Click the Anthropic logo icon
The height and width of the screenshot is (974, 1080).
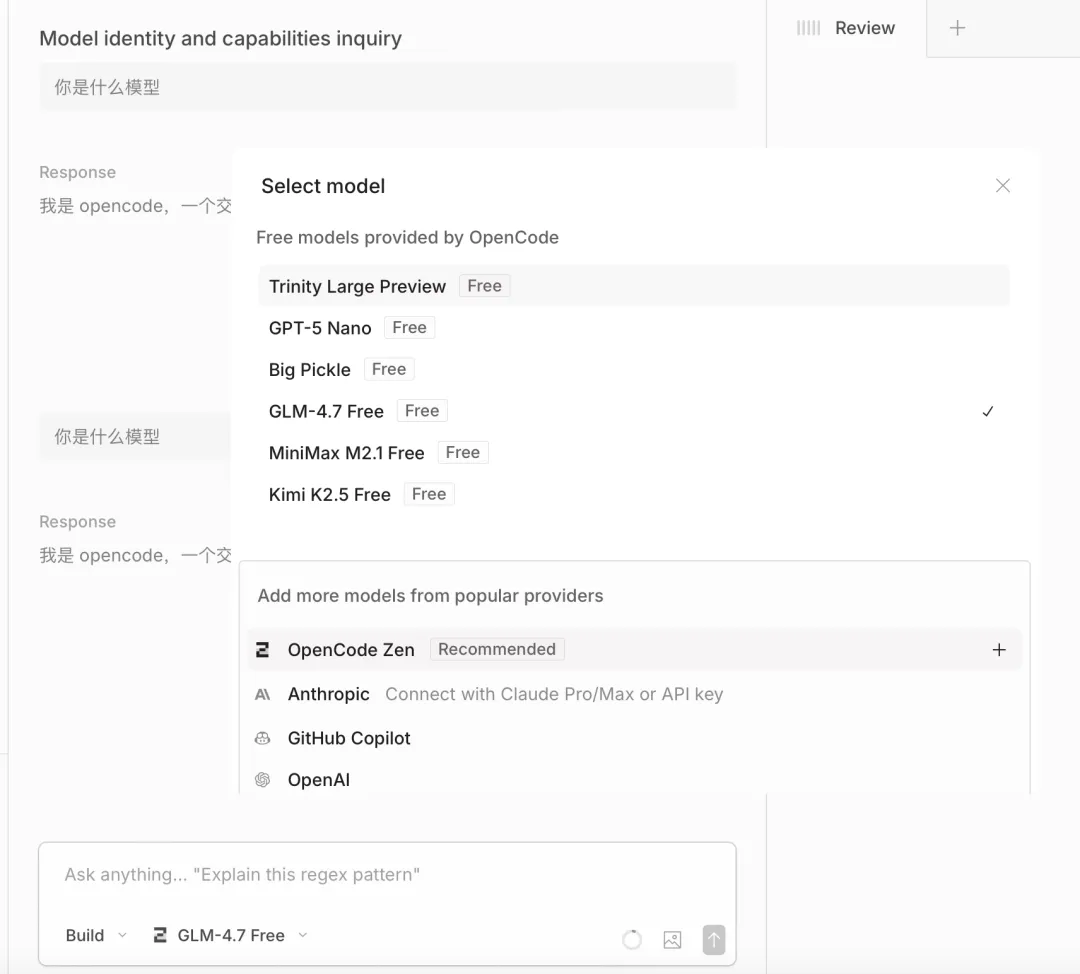(x=263, y=694)
